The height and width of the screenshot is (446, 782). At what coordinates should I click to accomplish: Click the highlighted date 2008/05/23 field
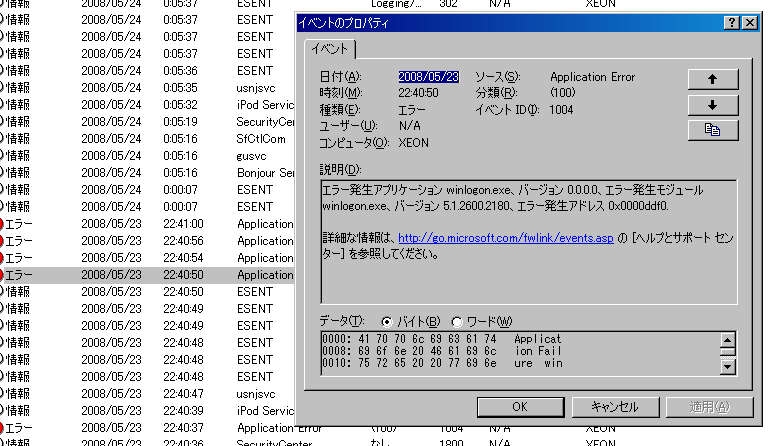[428, 77]
